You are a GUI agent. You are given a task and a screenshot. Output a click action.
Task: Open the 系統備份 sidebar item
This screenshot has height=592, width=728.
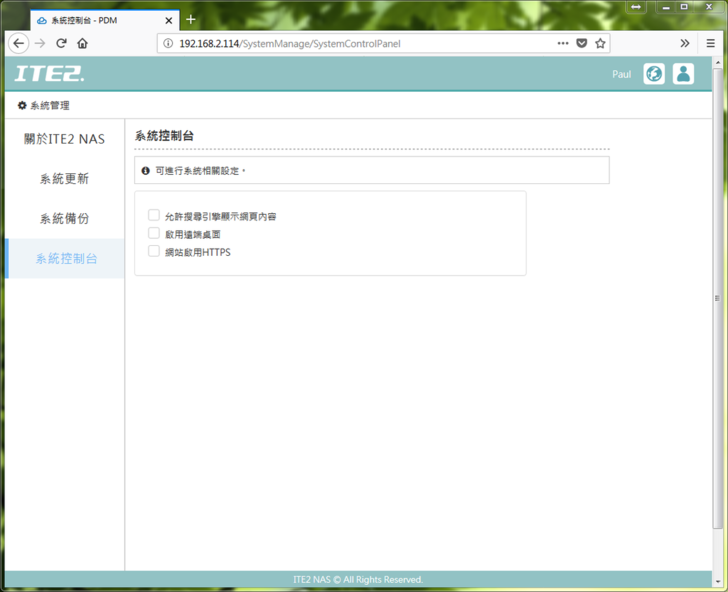pyautogui.click(x=64, y=219)
